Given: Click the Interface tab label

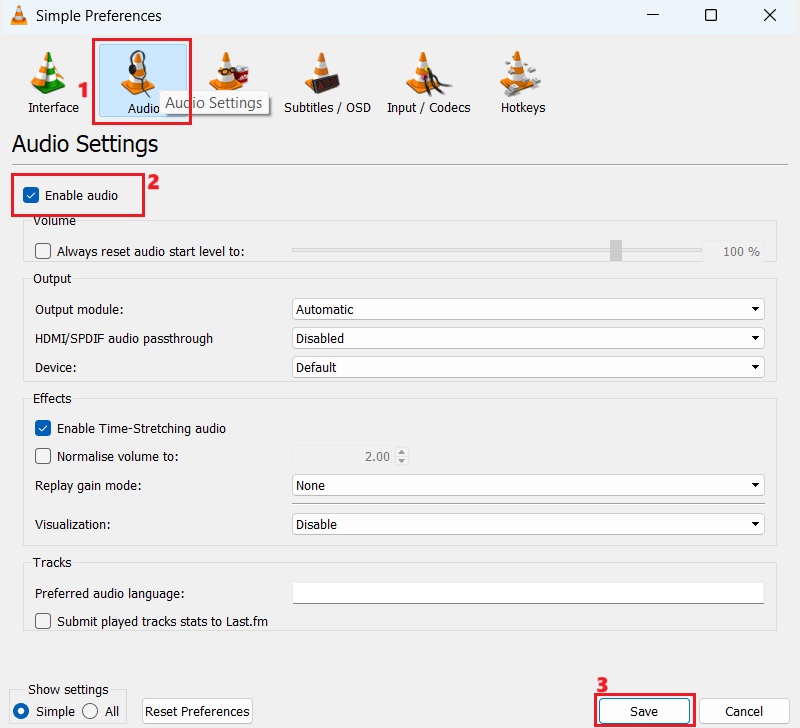Looking at the screenshot, I should [x=54, y=108].
